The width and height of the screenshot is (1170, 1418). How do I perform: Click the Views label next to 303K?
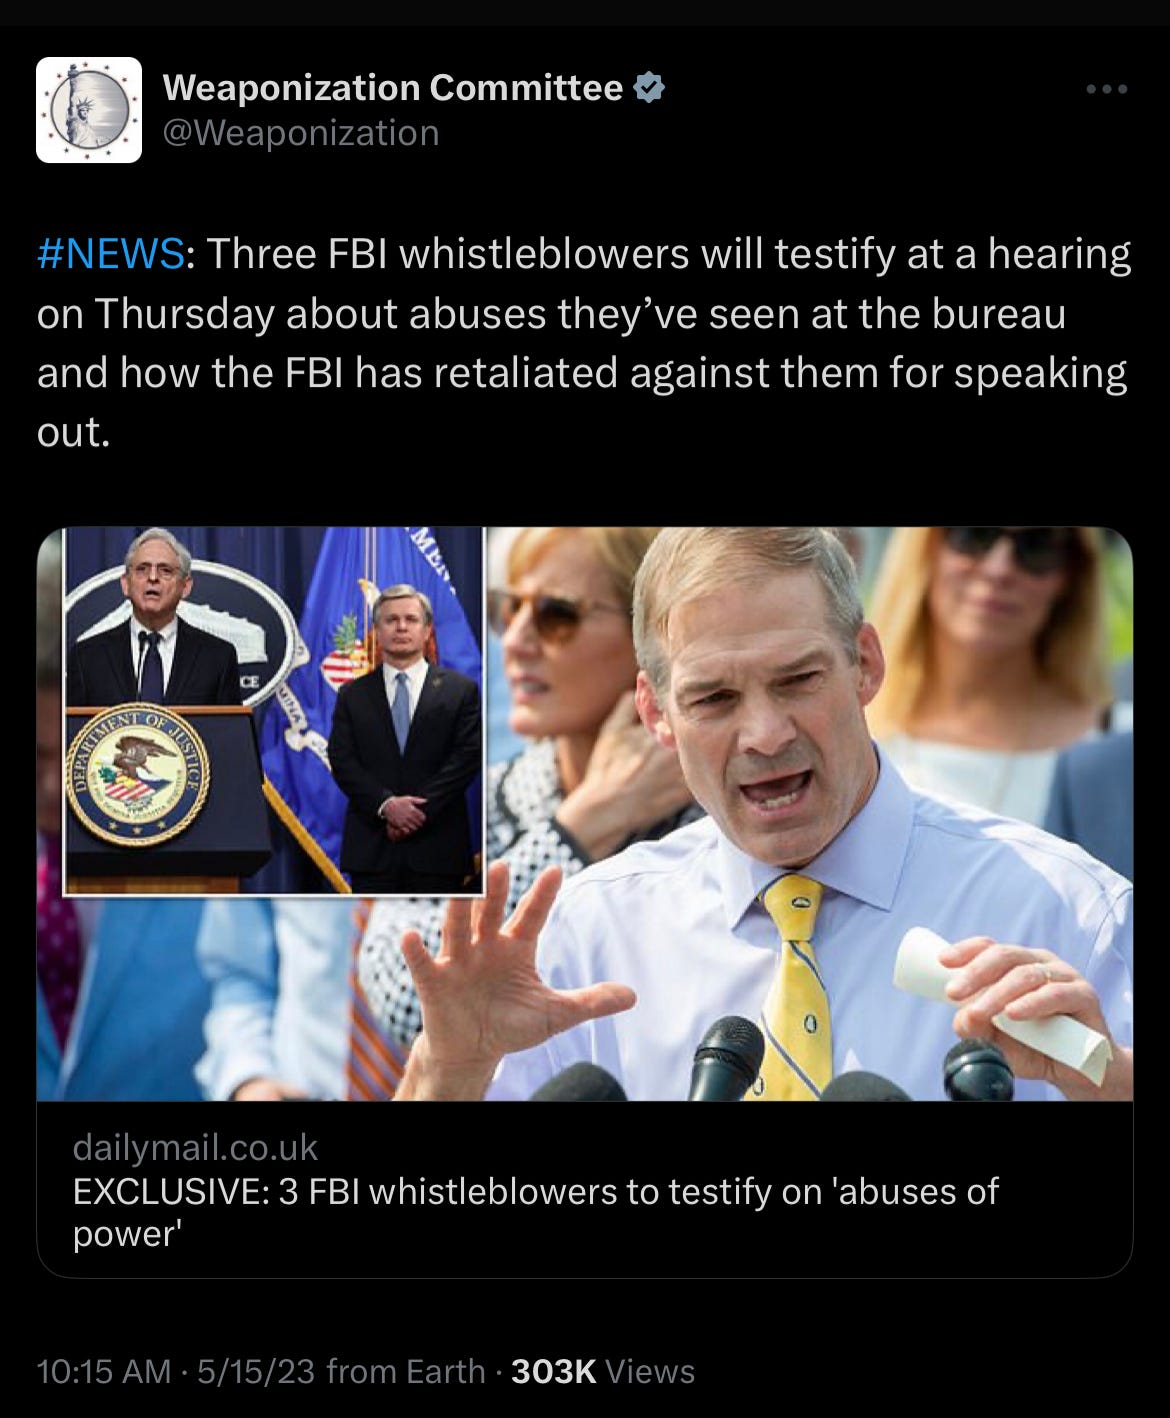click(x=650, y=1371)
